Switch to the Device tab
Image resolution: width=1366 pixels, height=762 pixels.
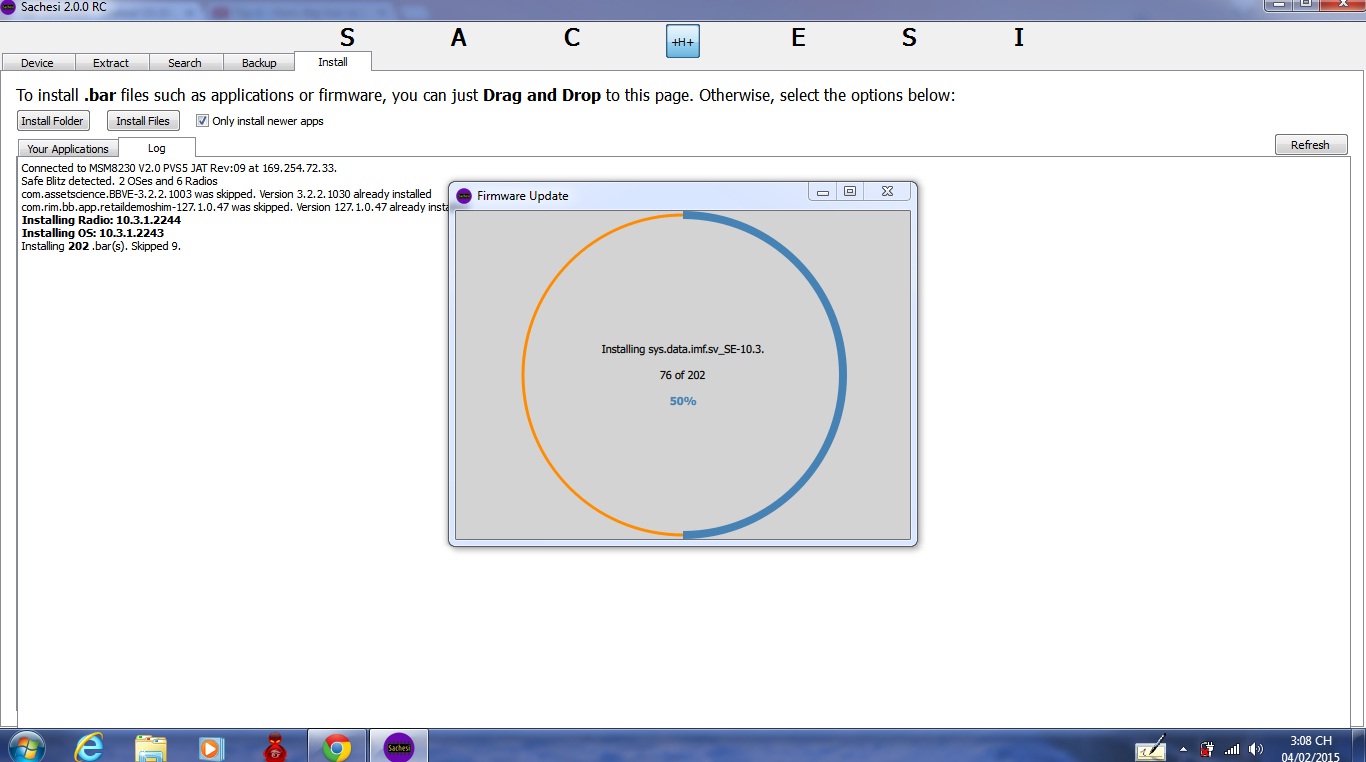click(x=38, y=62)
